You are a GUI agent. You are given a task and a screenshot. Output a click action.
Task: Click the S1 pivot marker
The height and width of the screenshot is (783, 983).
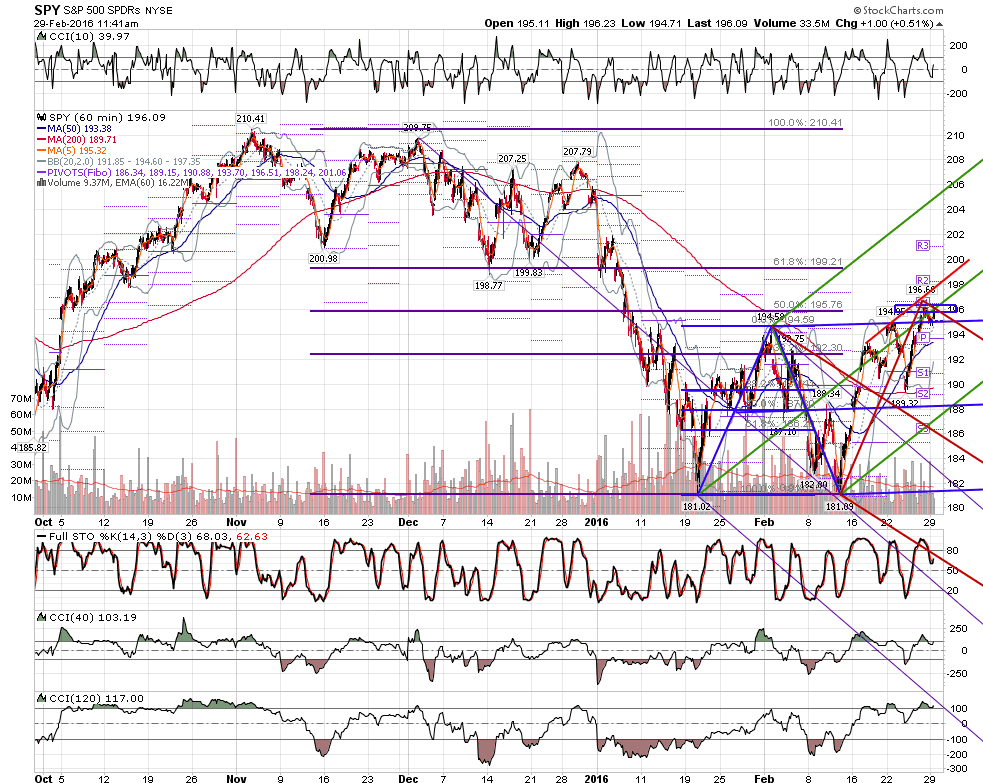point(922,372)
